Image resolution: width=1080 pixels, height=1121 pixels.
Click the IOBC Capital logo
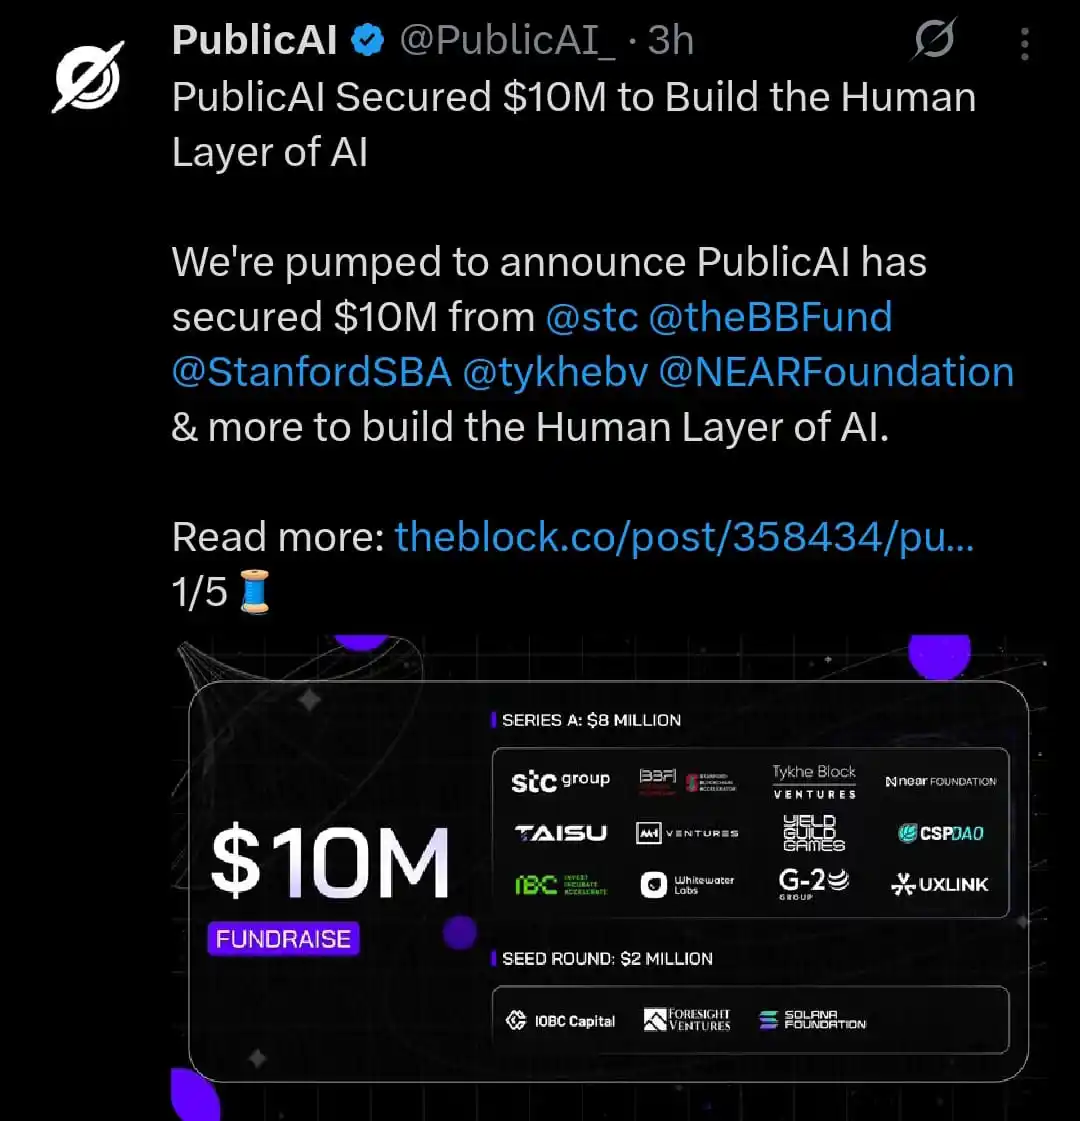pos(560,1020)
